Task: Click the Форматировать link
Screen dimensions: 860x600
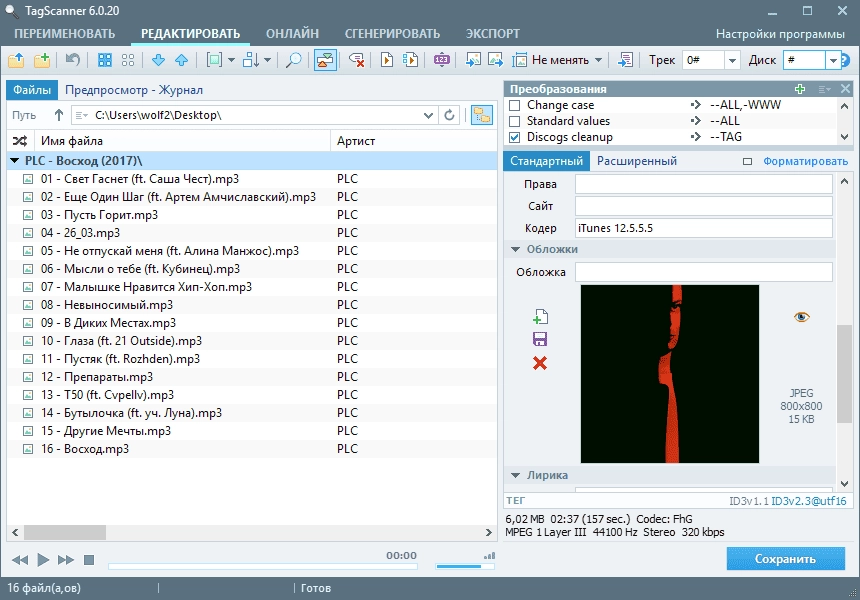Action: (805, 162)
